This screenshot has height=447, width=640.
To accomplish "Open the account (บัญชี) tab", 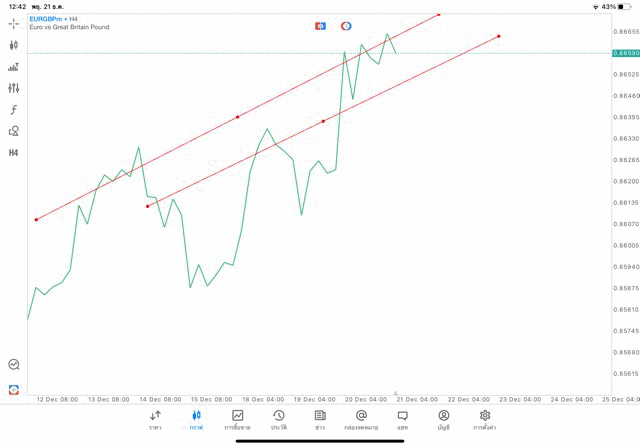I will pyautogui.click(x=443, y=419).
